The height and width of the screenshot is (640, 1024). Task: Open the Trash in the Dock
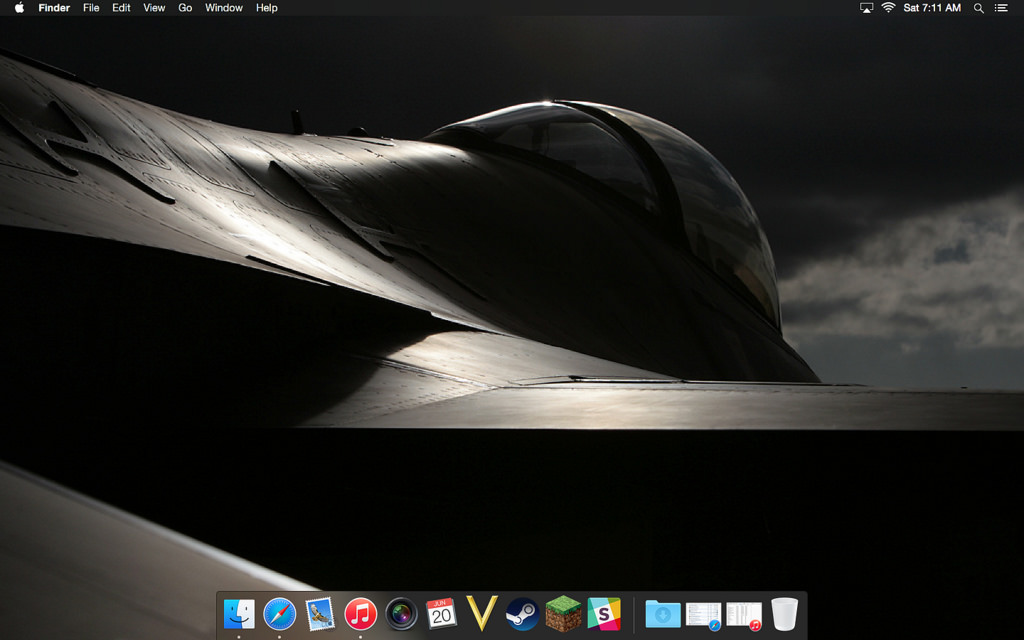click(785, 613)
